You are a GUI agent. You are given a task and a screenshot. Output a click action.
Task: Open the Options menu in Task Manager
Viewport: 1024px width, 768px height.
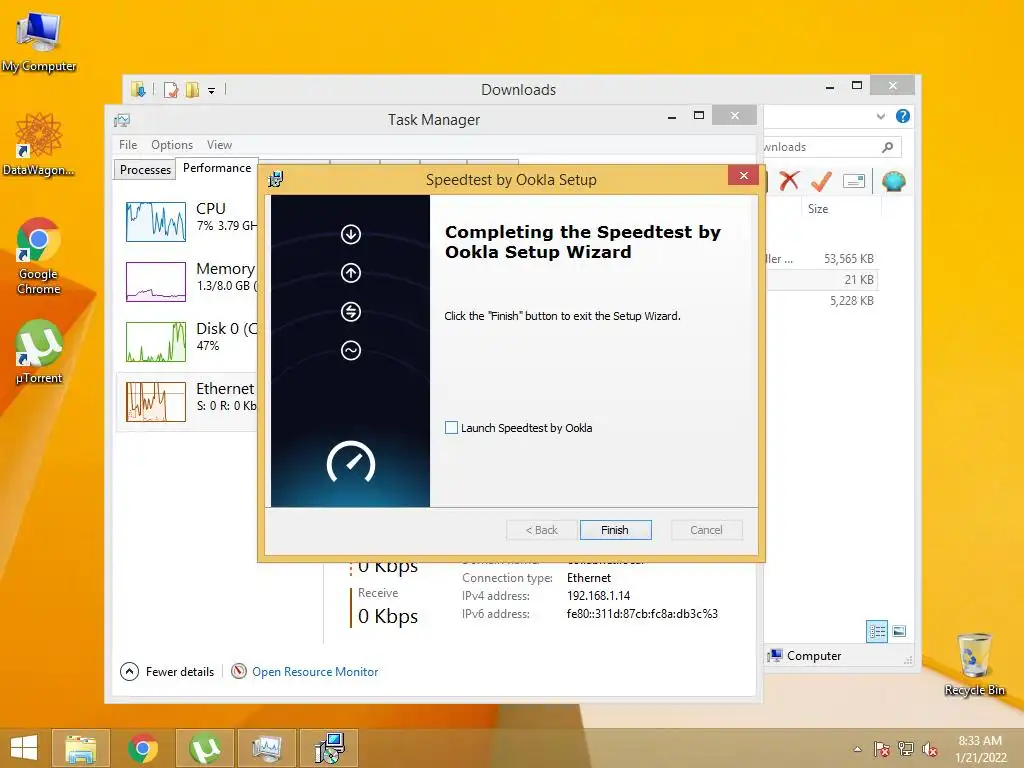tap(172, 144)
